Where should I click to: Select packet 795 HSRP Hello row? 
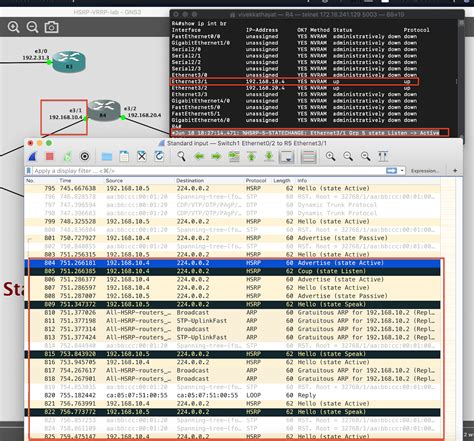pos(232,188)
